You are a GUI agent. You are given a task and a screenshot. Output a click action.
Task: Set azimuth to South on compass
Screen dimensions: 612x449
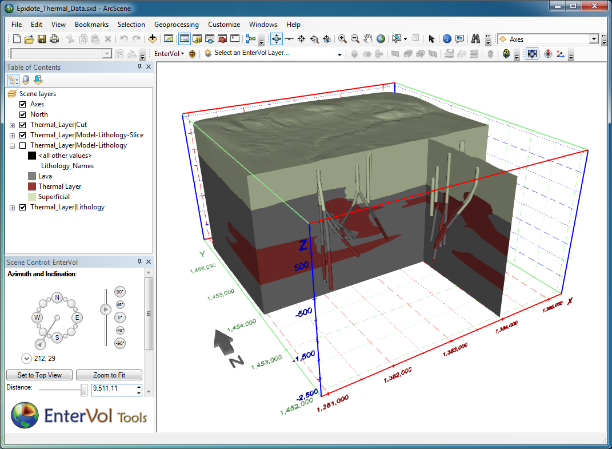click(57, 337)
